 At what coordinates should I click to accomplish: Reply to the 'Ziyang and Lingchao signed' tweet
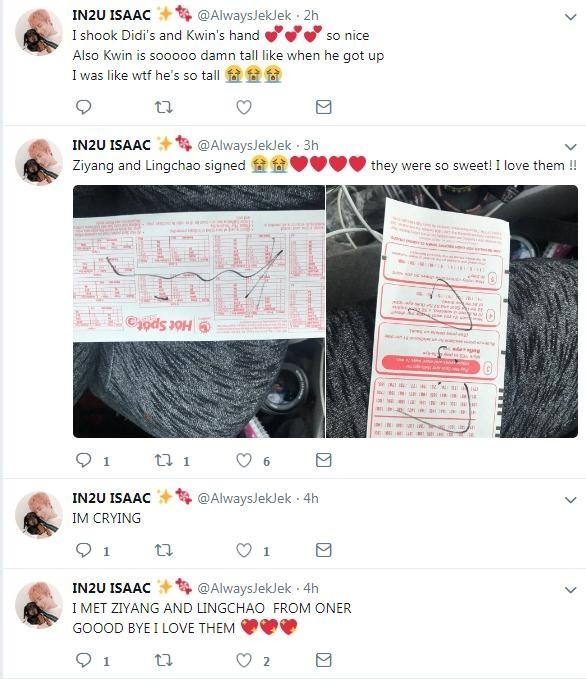pos(83,460)
